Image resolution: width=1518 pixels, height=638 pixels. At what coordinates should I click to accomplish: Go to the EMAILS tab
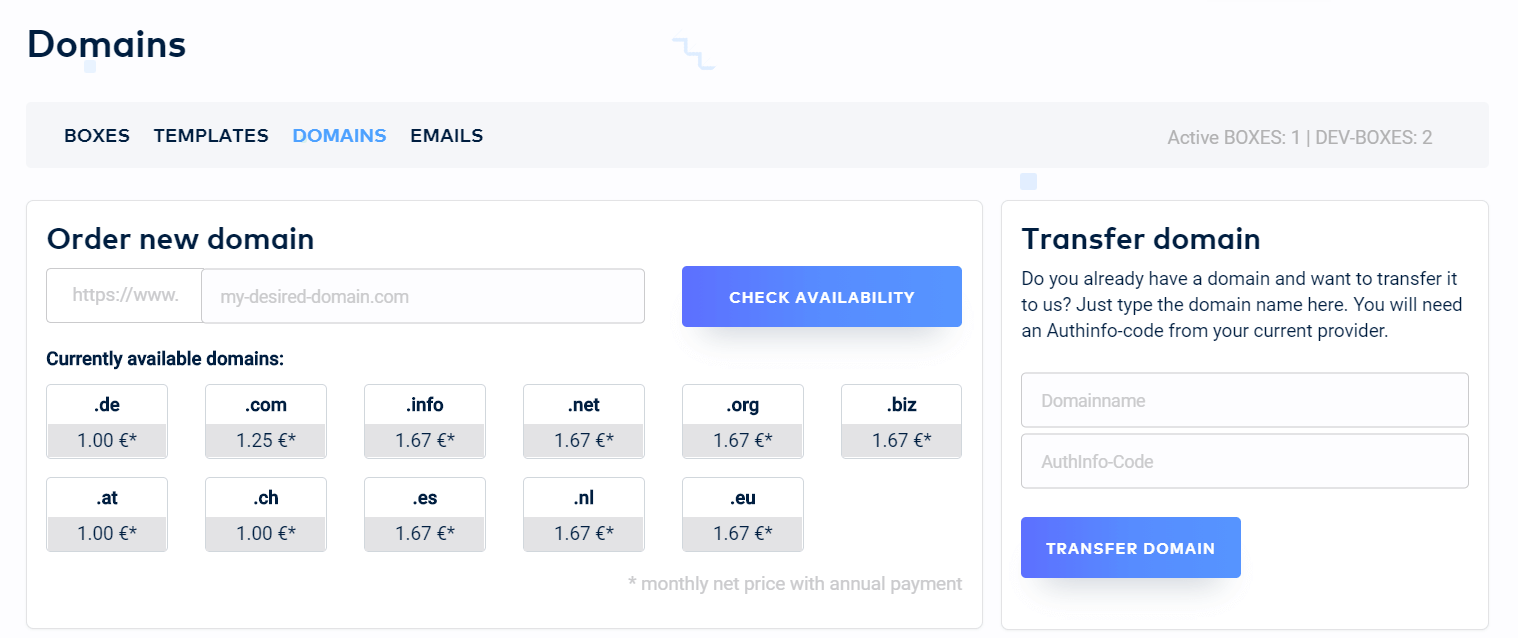[446, 136]
